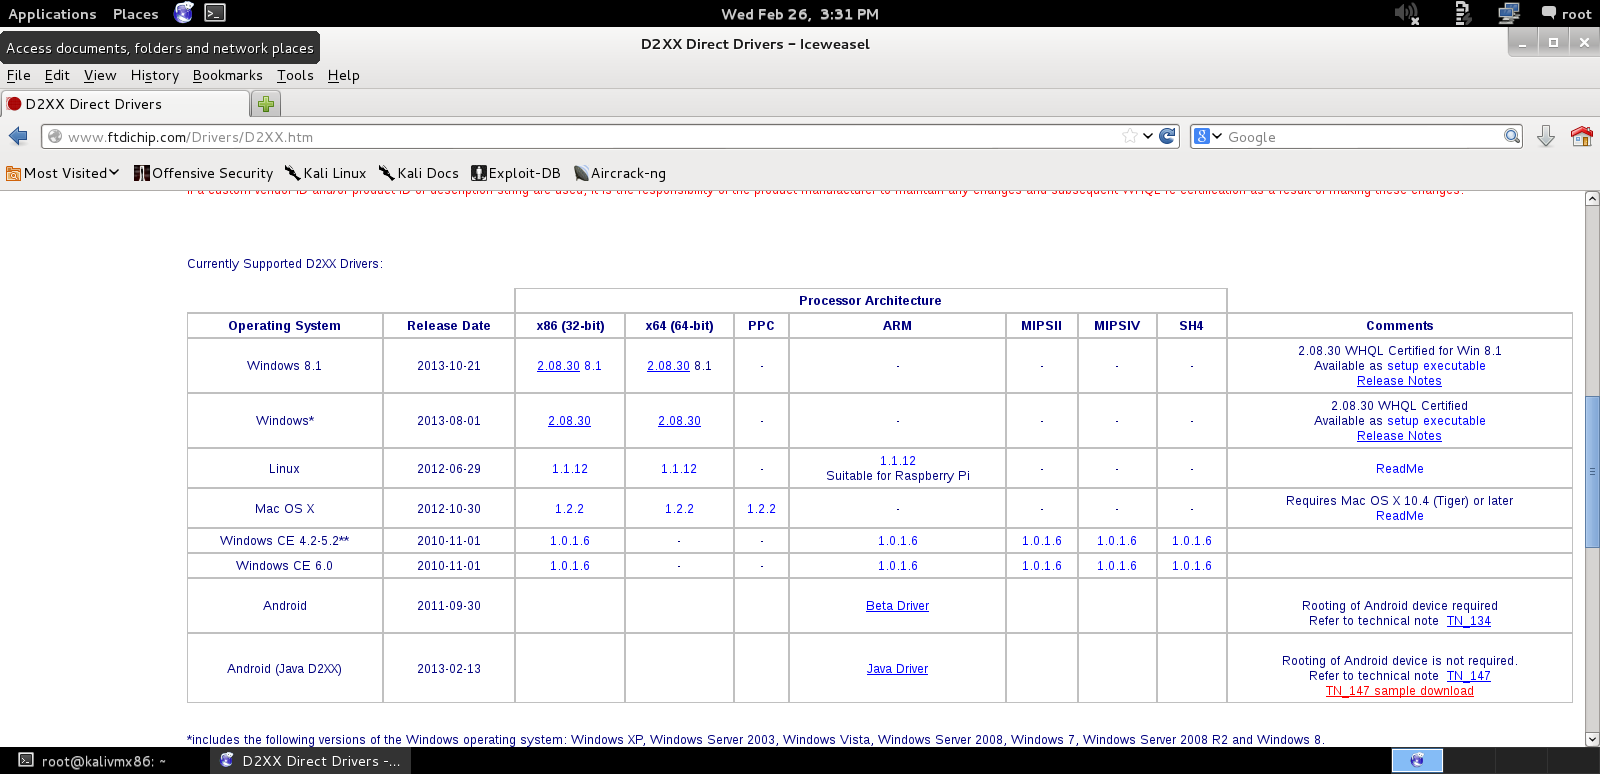The image size is (1600, 774).
Task: Download x64 2.08.30 driver for Windows 8.1
Action: (x=668, y=366)
